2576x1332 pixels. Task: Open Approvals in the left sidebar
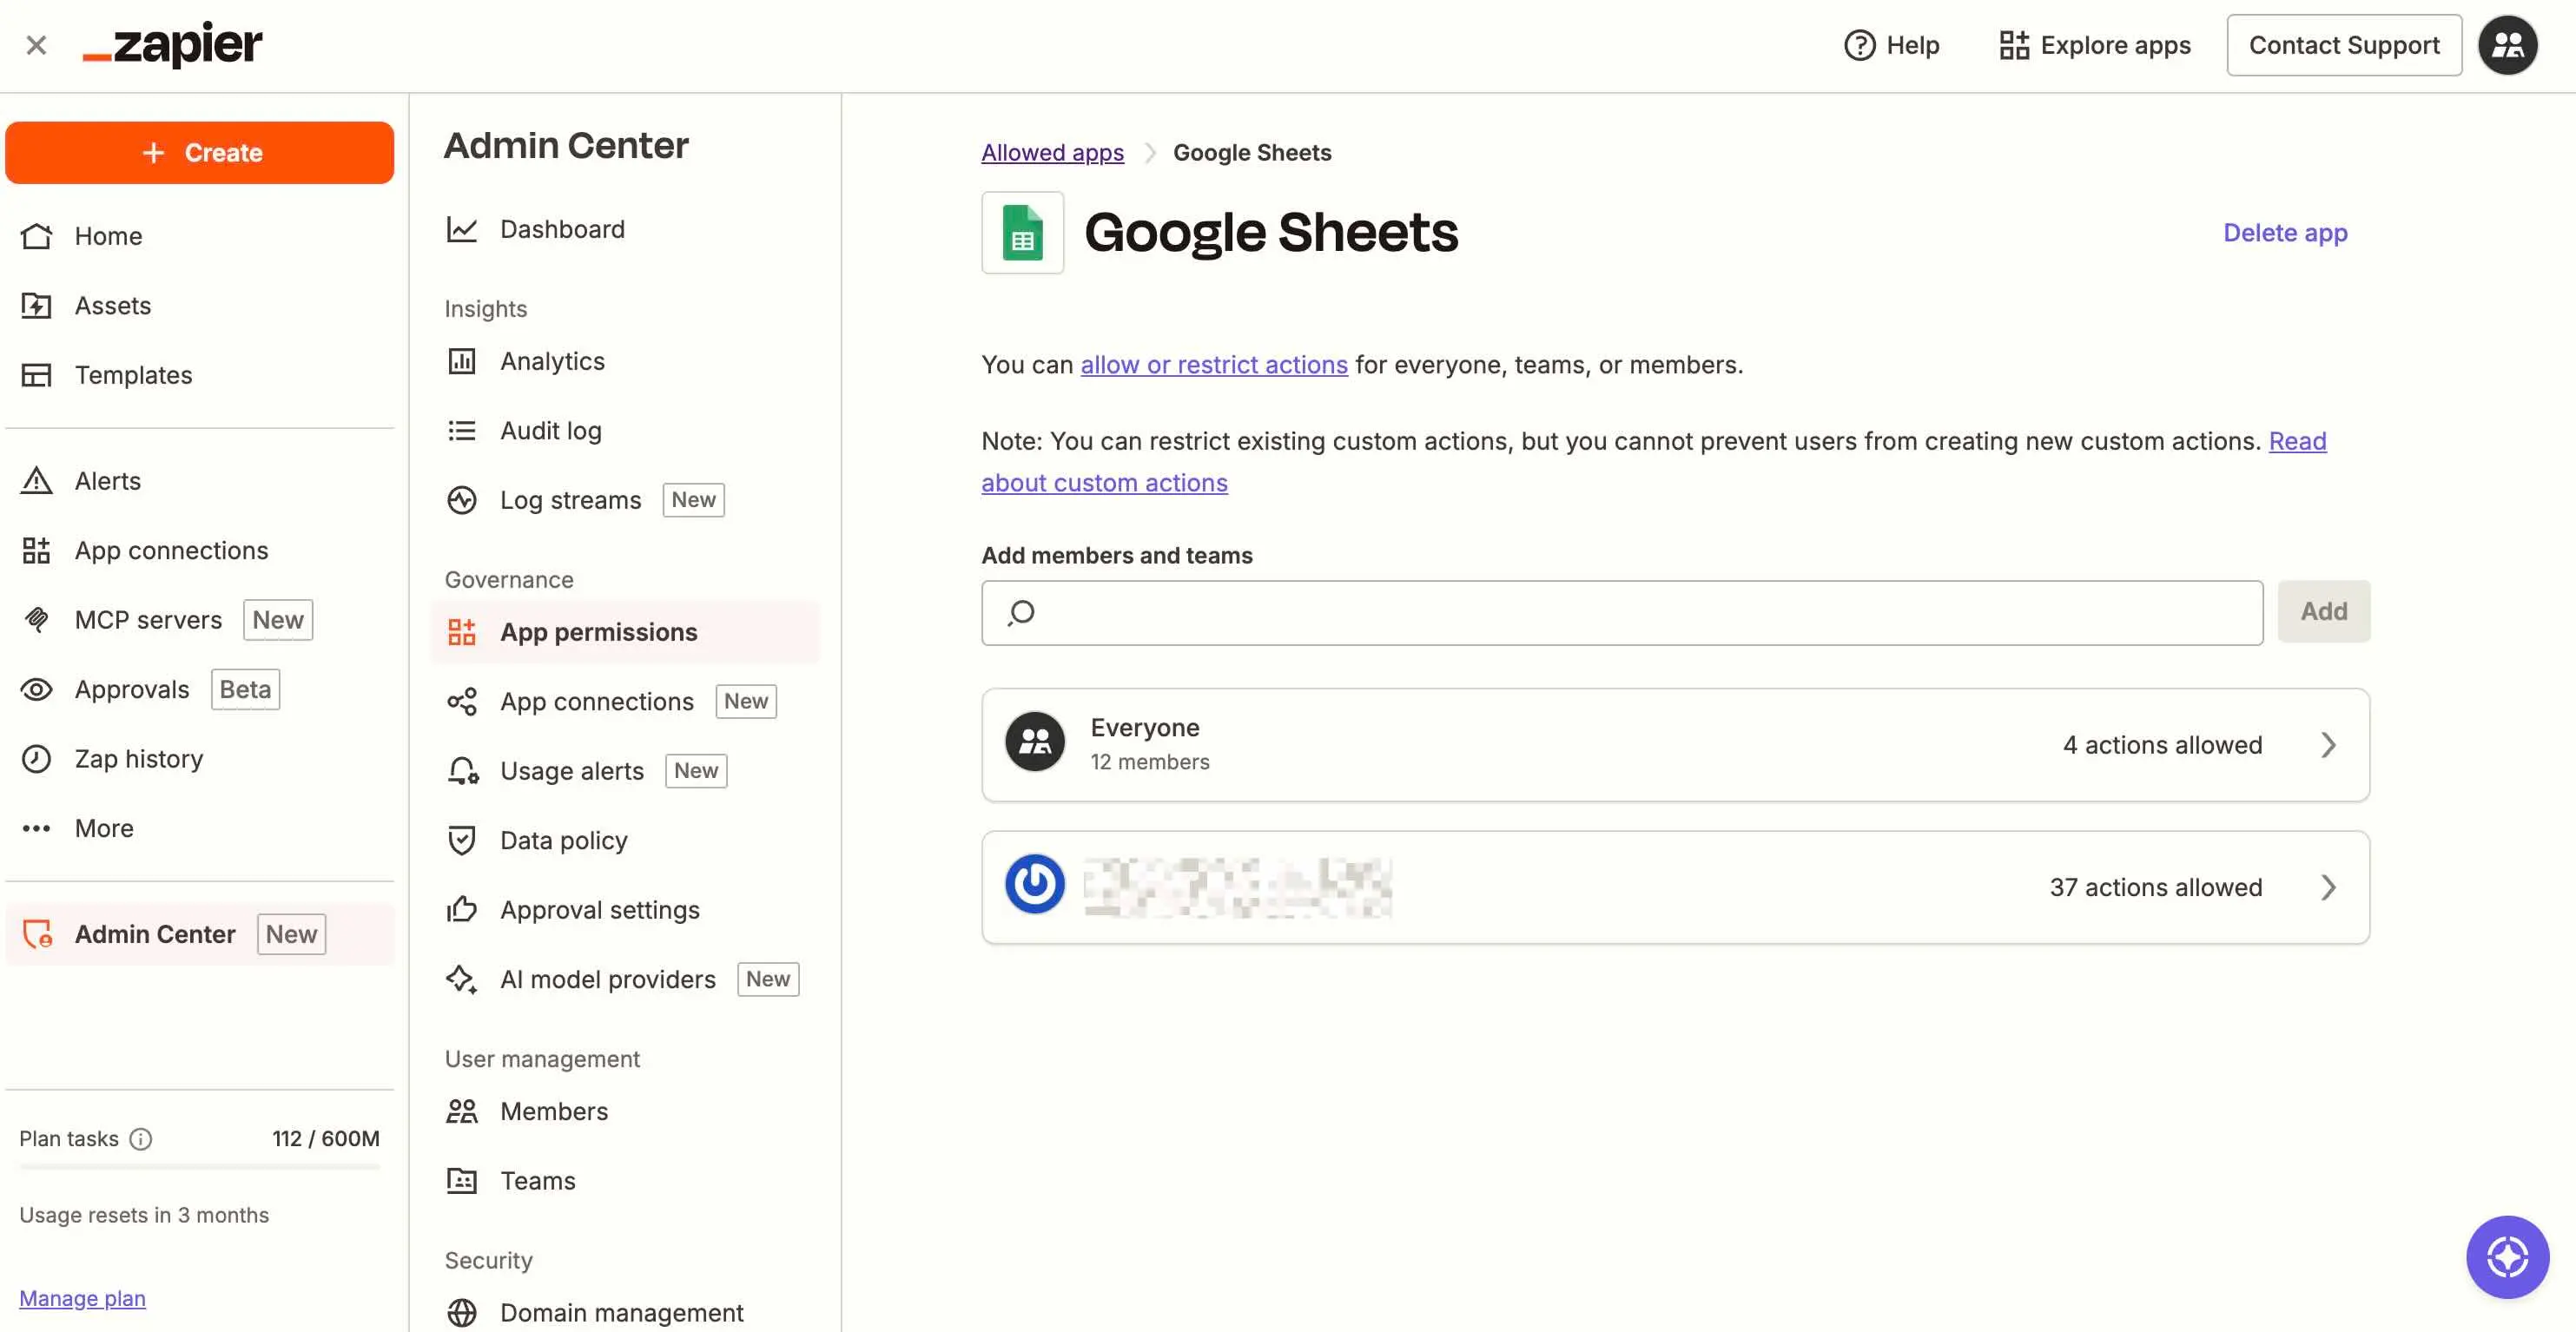[x=200, y=690]
